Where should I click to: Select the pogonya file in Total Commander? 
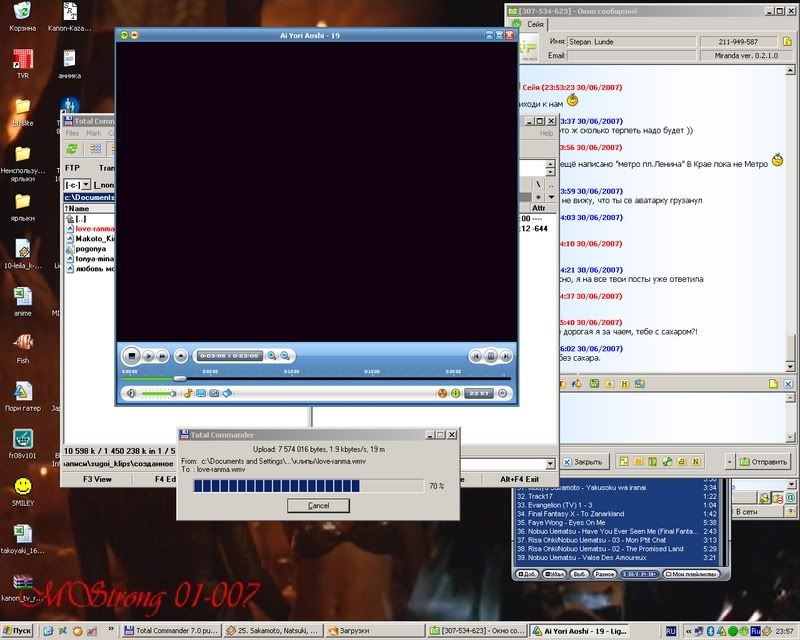90,249
